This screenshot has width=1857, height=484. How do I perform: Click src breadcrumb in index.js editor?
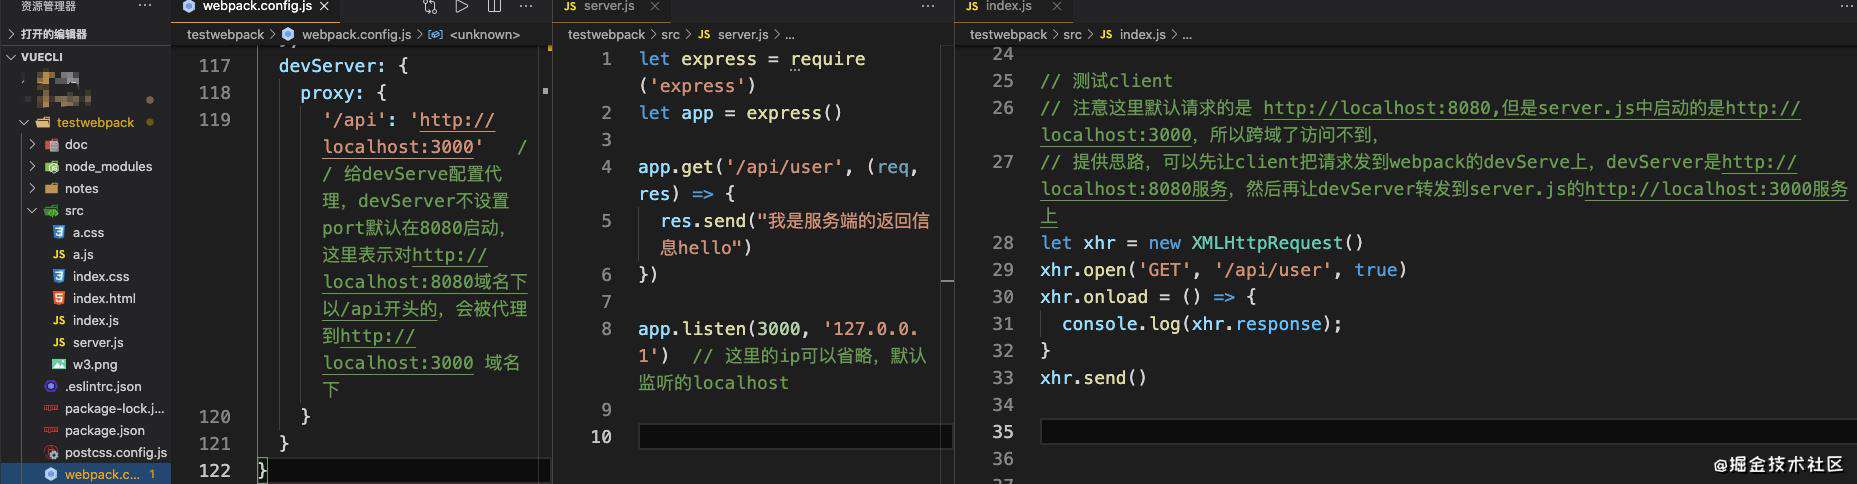(x=1072, y=34)
